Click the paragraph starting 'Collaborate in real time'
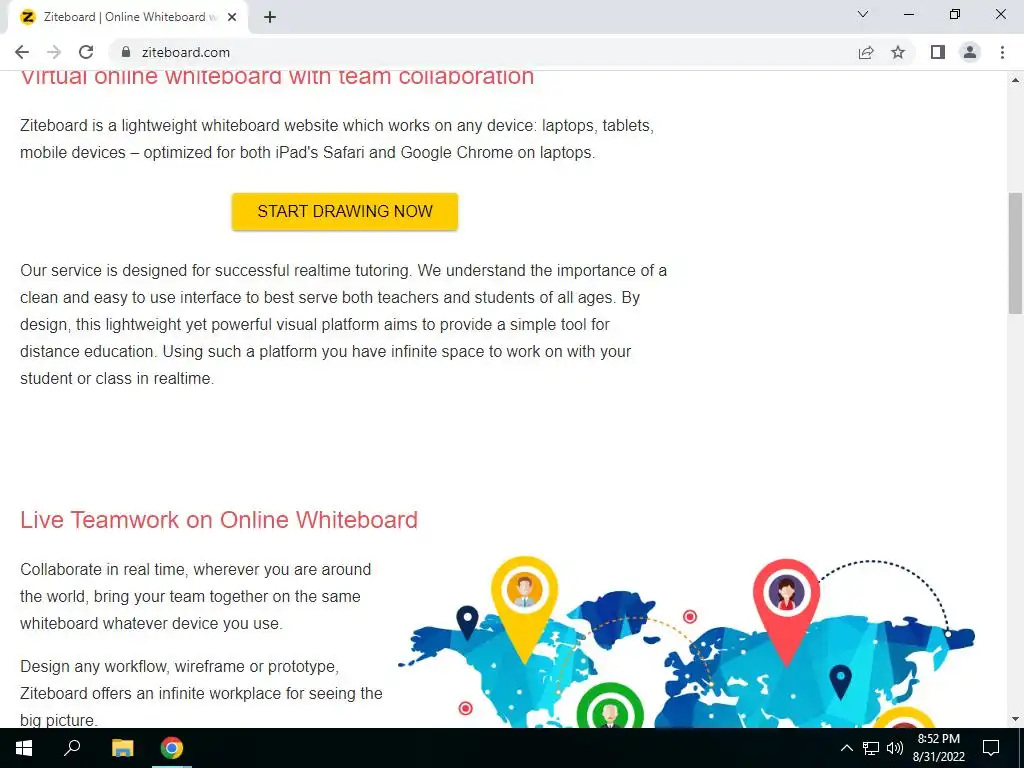 196,596
